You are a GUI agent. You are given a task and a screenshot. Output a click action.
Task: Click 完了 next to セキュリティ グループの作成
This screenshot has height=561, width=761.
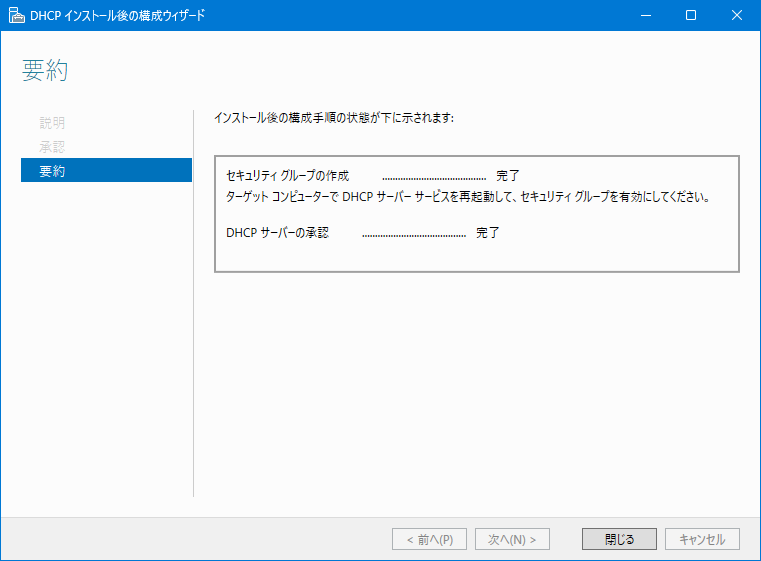coord(508,176)
